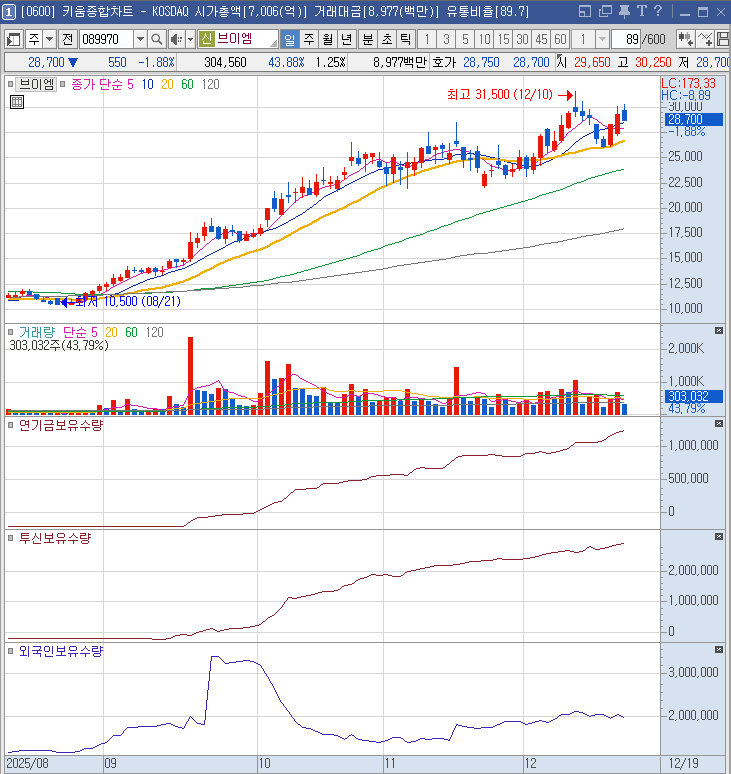
Task: Click the chart layout icon at toolbar end
Action: (x=723, y=39)
